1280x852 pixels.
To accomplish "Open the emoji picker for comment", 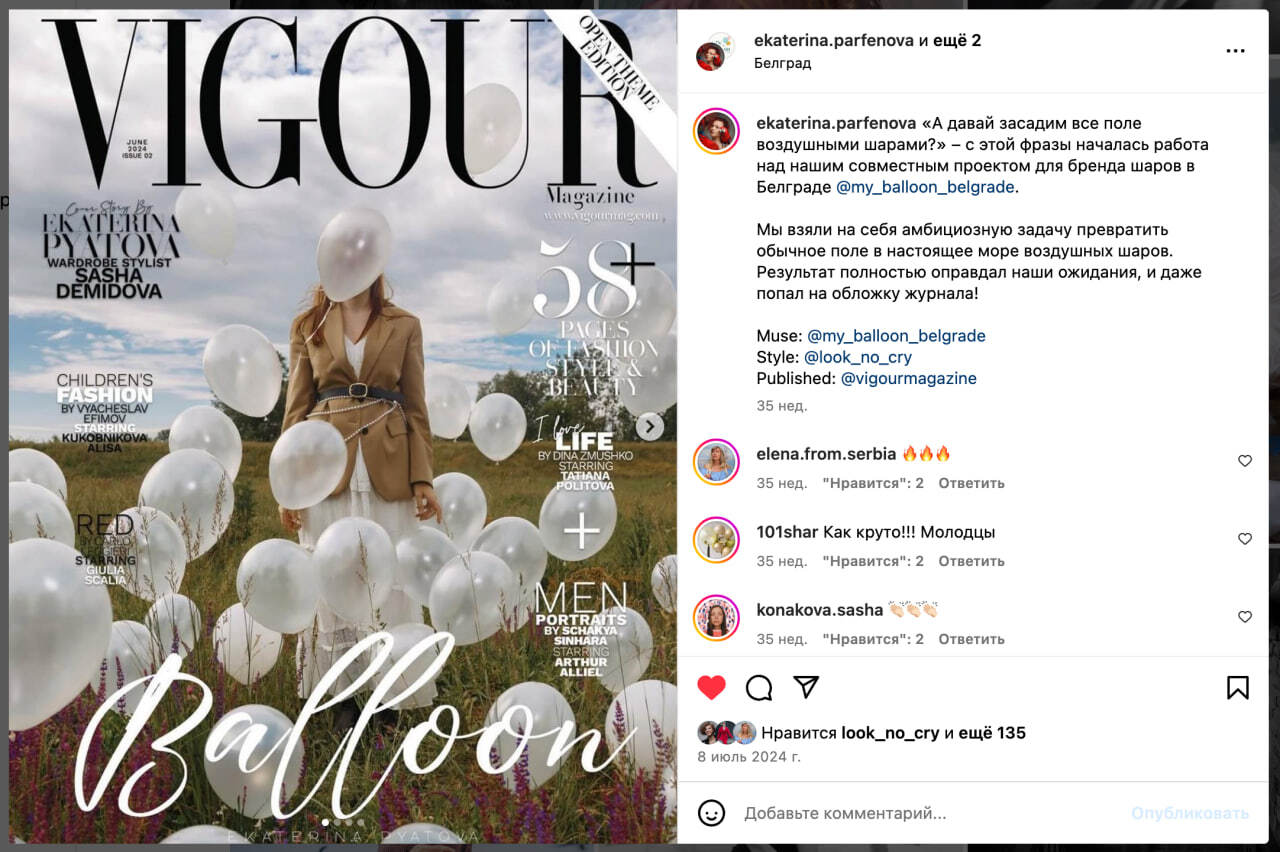I will [x=711, y=813].
